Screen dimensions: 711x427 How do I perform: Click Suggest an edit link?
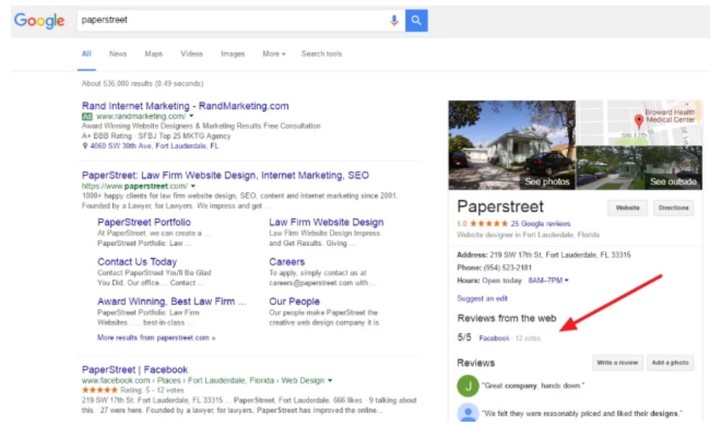click(482, 298)
